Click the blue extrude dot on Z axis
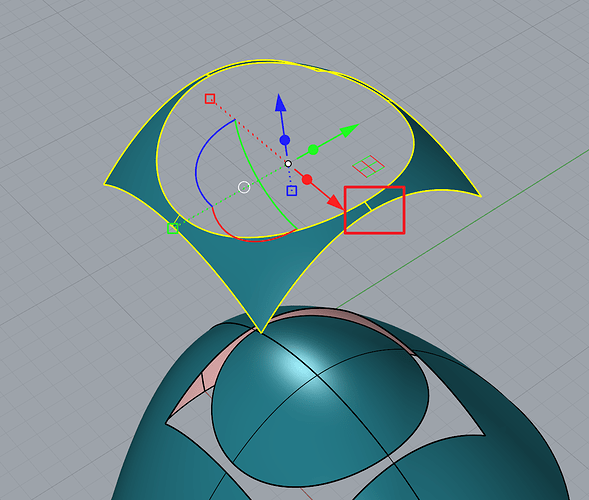 pyautogui.click(x=285, y=140)
